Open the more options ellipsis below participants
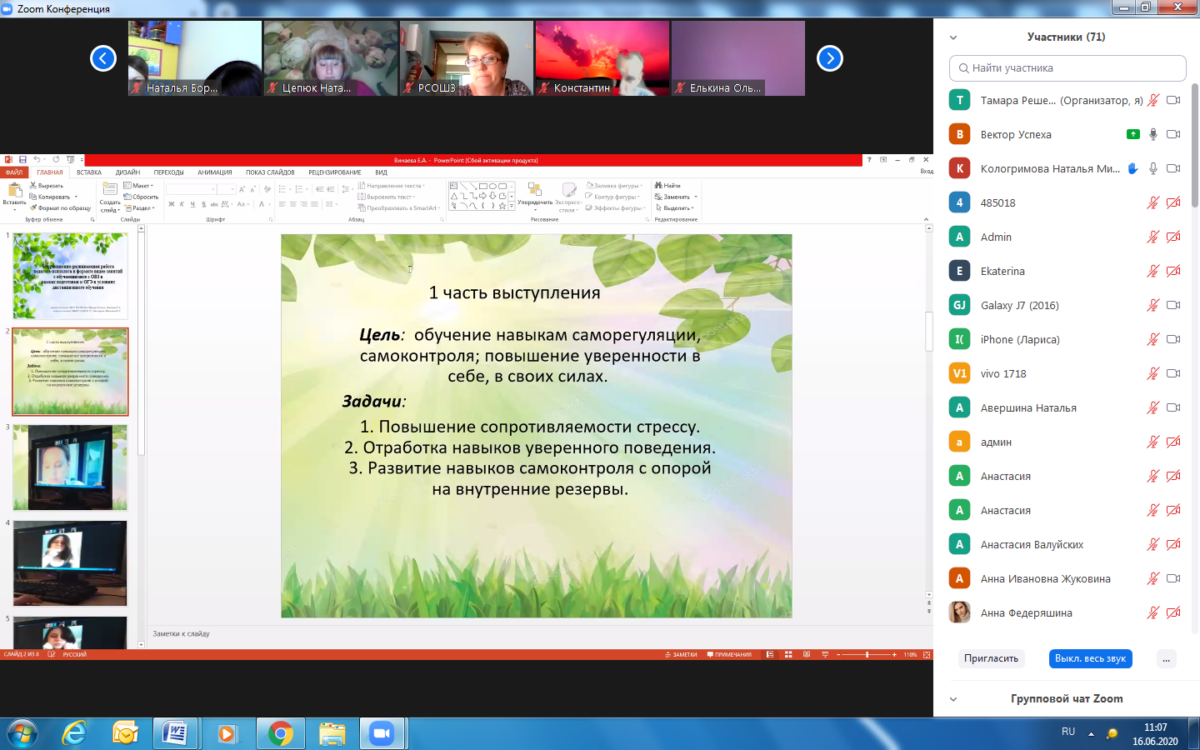 click(x=1165, y=658)
